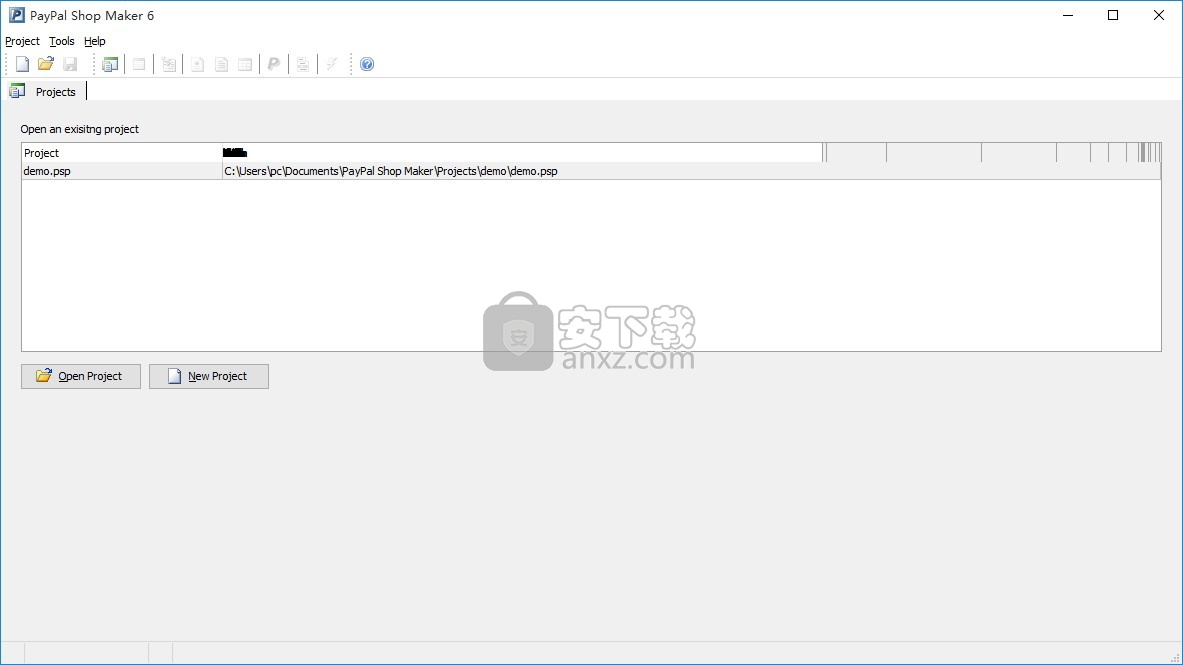Click the Project column header
1183x665 pixels.
point(121,152)
